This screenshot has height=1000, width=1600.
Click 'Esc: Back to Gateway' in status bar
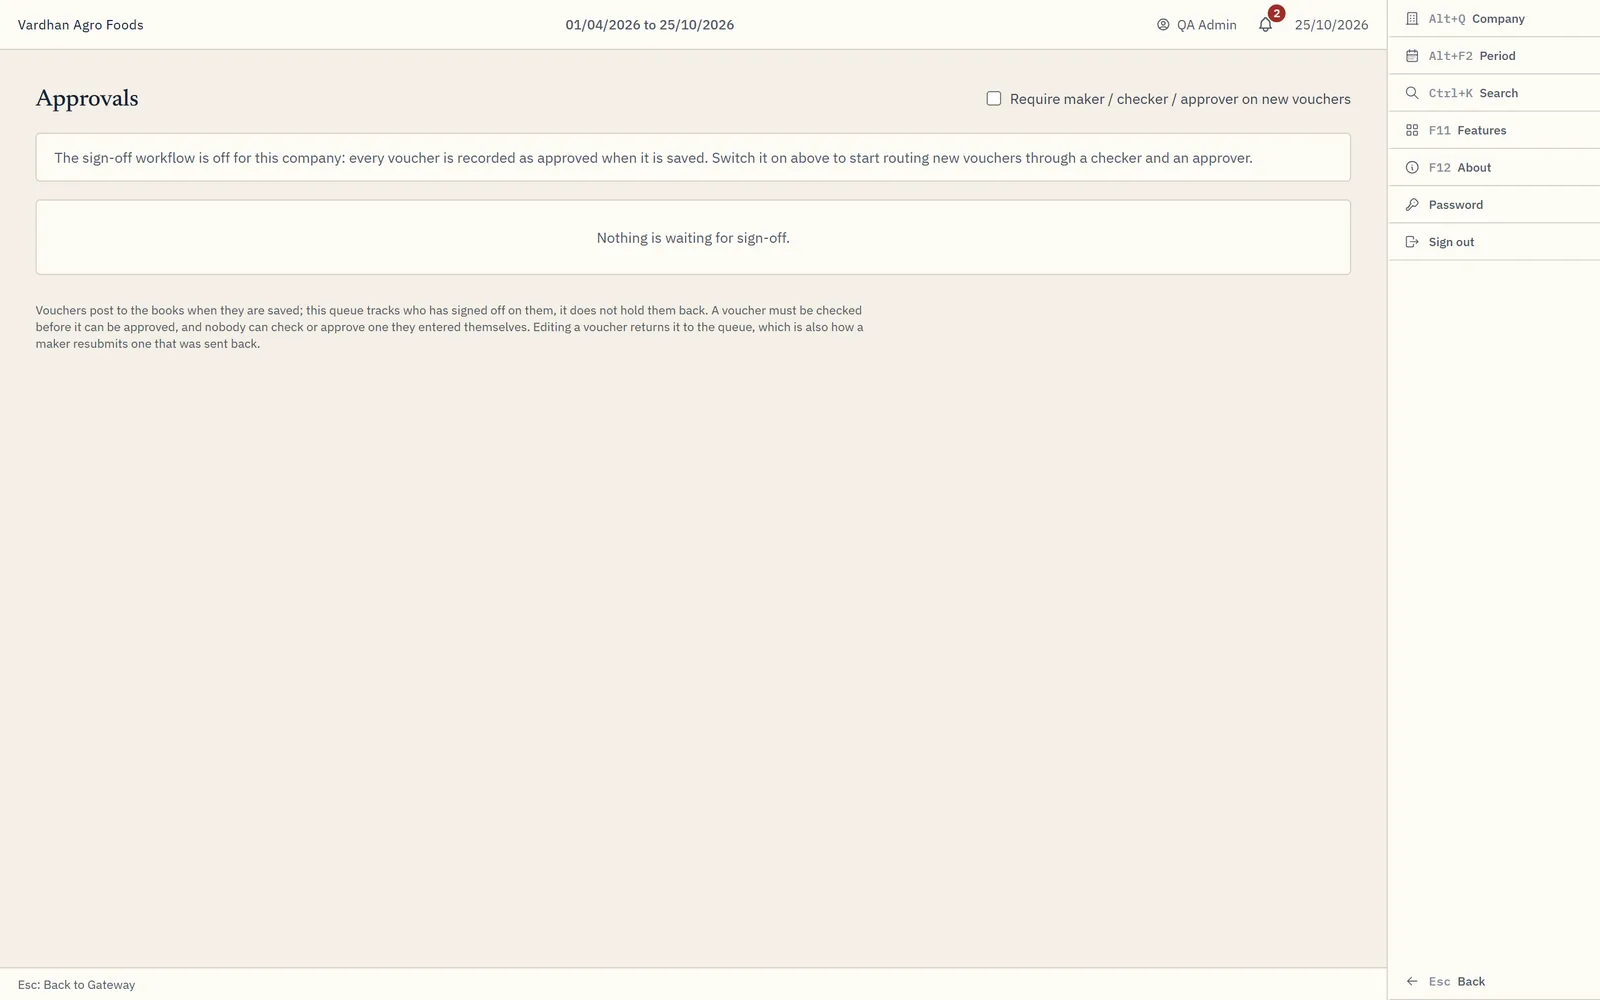[76, 985]
